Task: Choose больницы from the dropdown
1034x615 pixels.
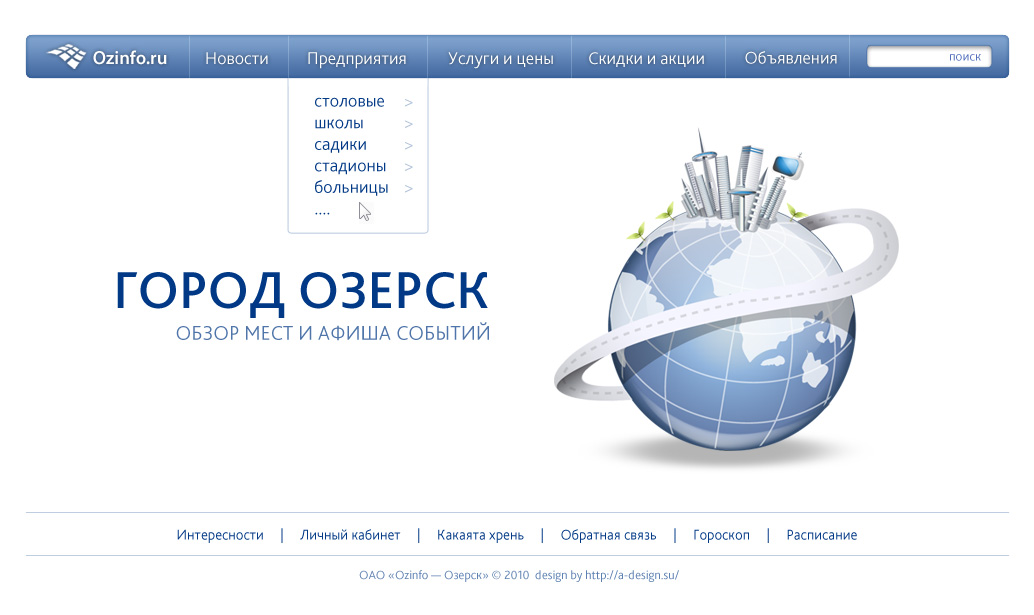Action: [351, 188]
